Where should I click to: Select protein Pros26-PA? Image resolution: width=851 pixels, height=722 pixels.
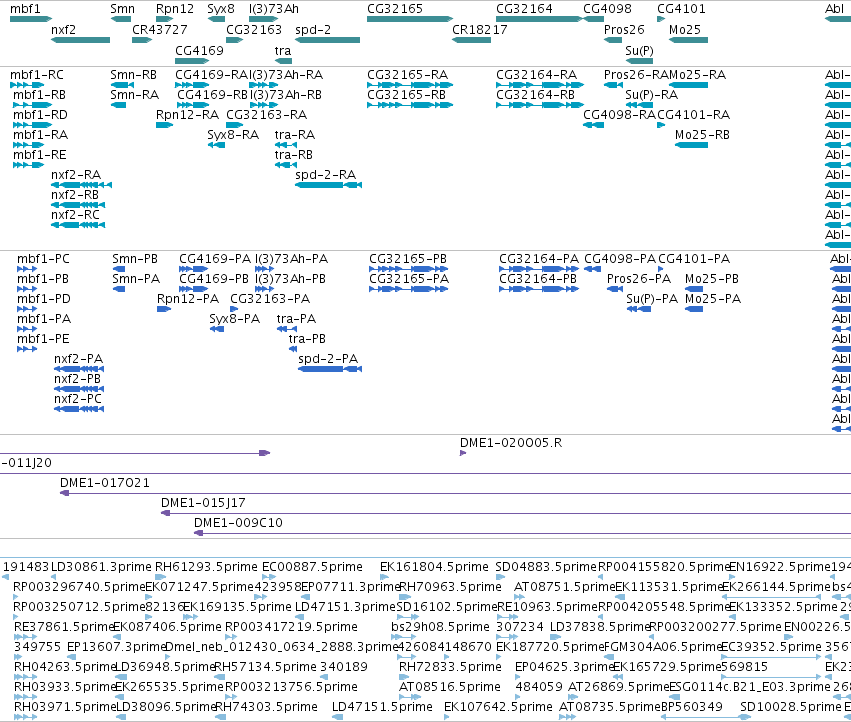615,289
